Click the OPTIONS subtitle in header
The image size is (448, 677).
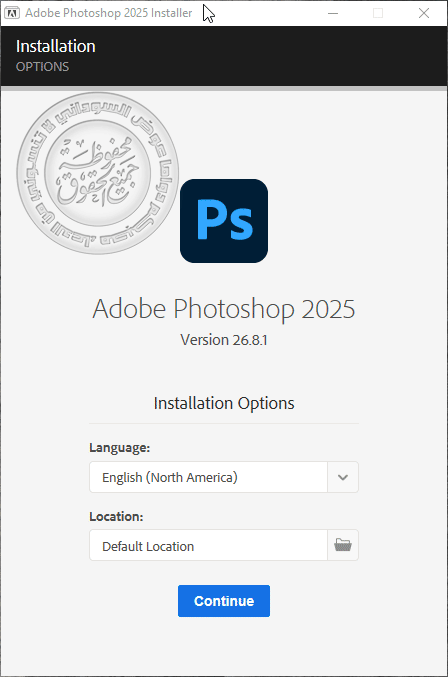[x=42, y=66]
